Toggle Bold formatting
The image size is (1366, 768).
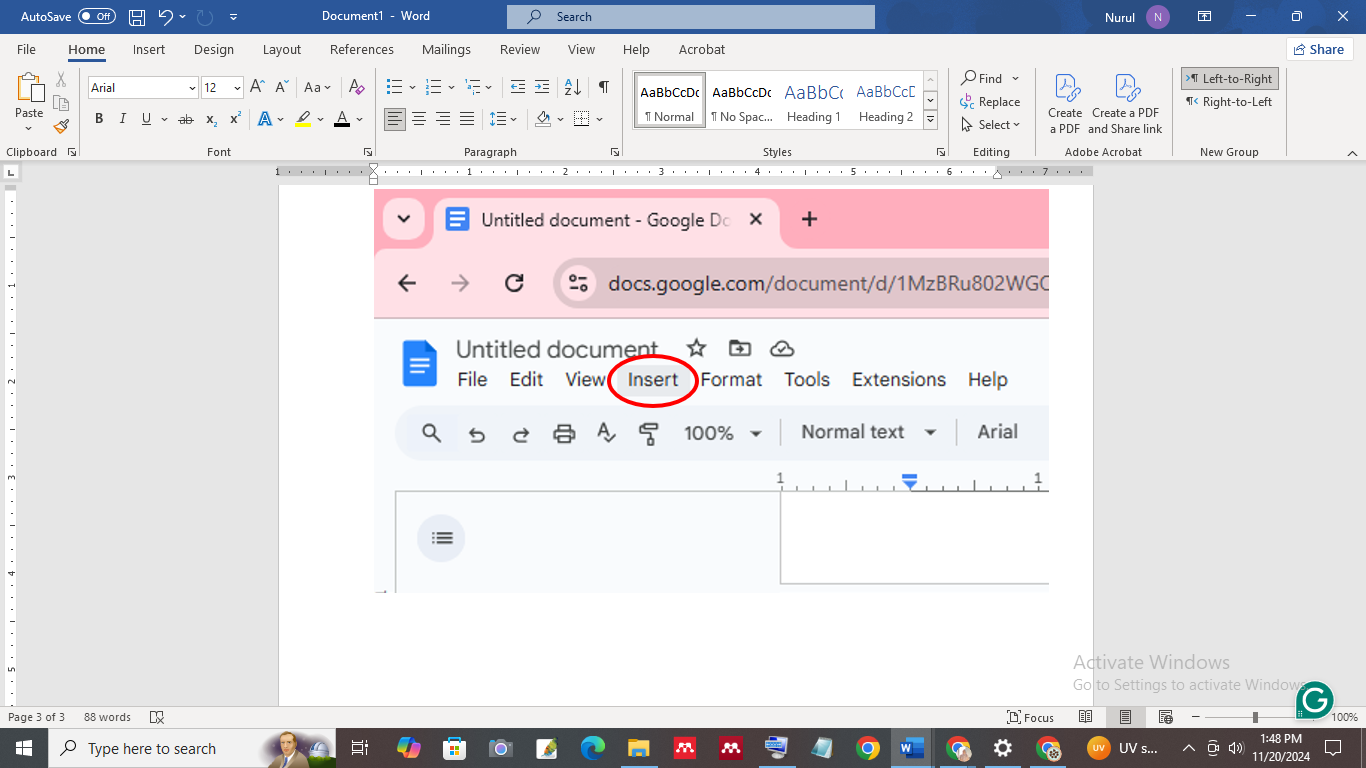pyautogui.click(x=99, y=119)
